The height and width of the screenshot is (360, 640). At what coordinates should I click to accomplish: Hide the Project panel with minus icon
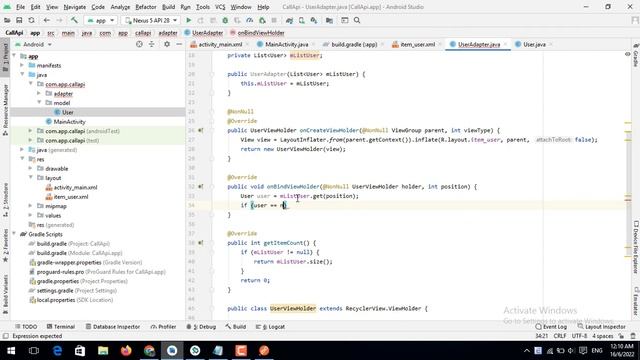click(179, 44)
